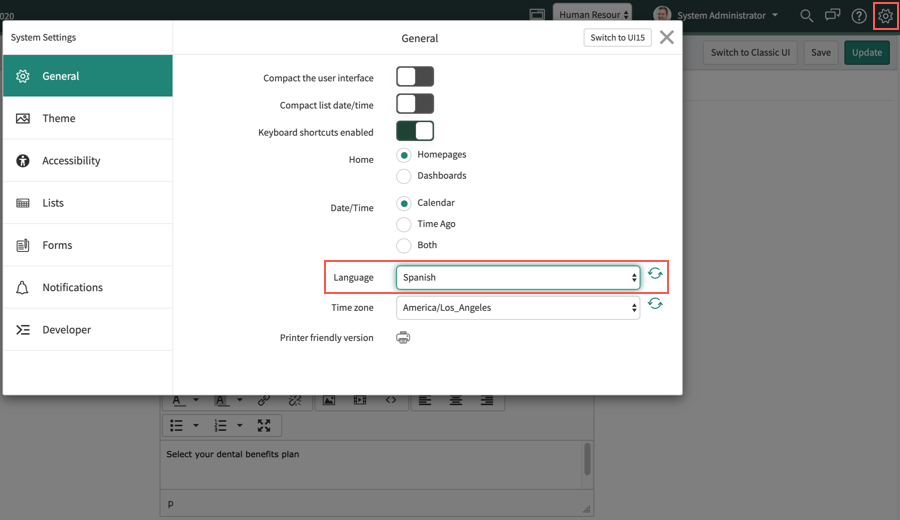Viewport: 900px width, 520px height.
Task: Click the bulleted list icon in editor
Action: 176,425
